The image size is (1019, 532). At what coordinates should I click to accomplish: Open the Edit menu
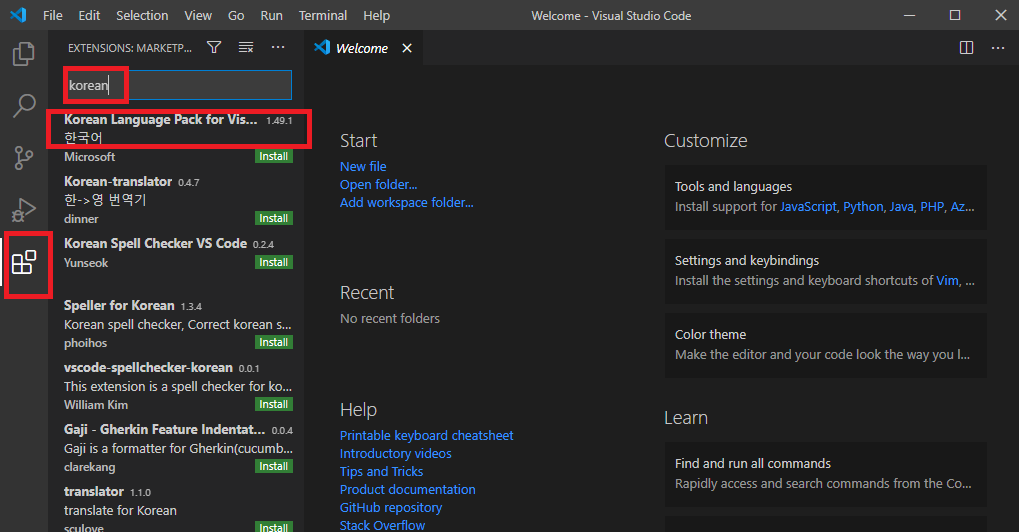(x=89, y=16)
